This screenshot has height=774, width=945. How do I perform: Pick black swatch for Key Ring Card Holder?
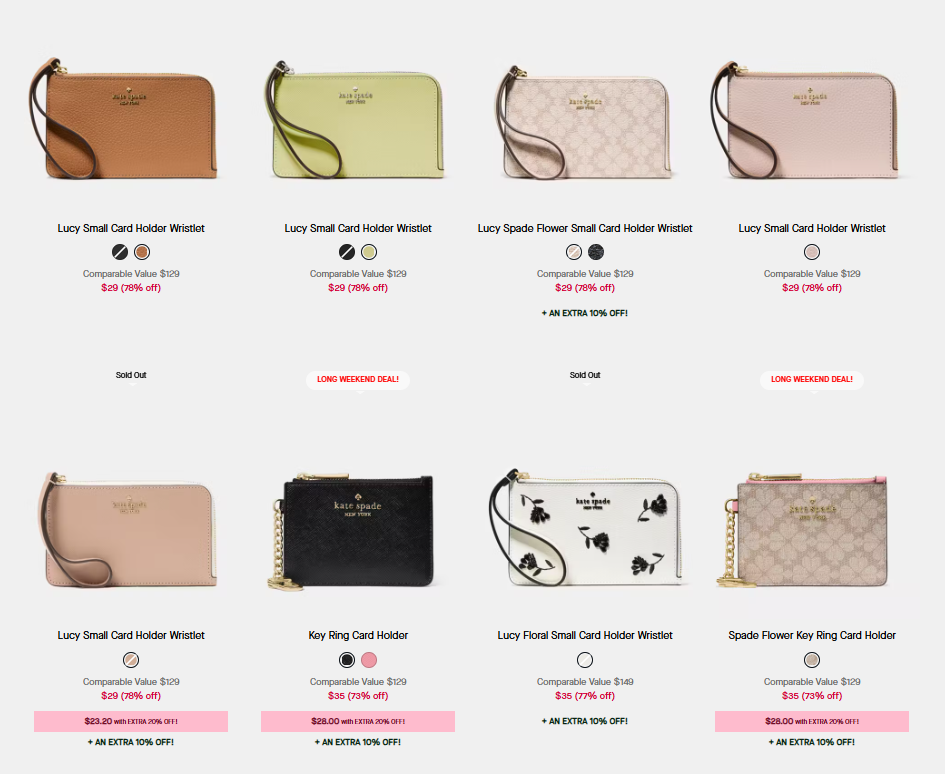click(347, 660)
